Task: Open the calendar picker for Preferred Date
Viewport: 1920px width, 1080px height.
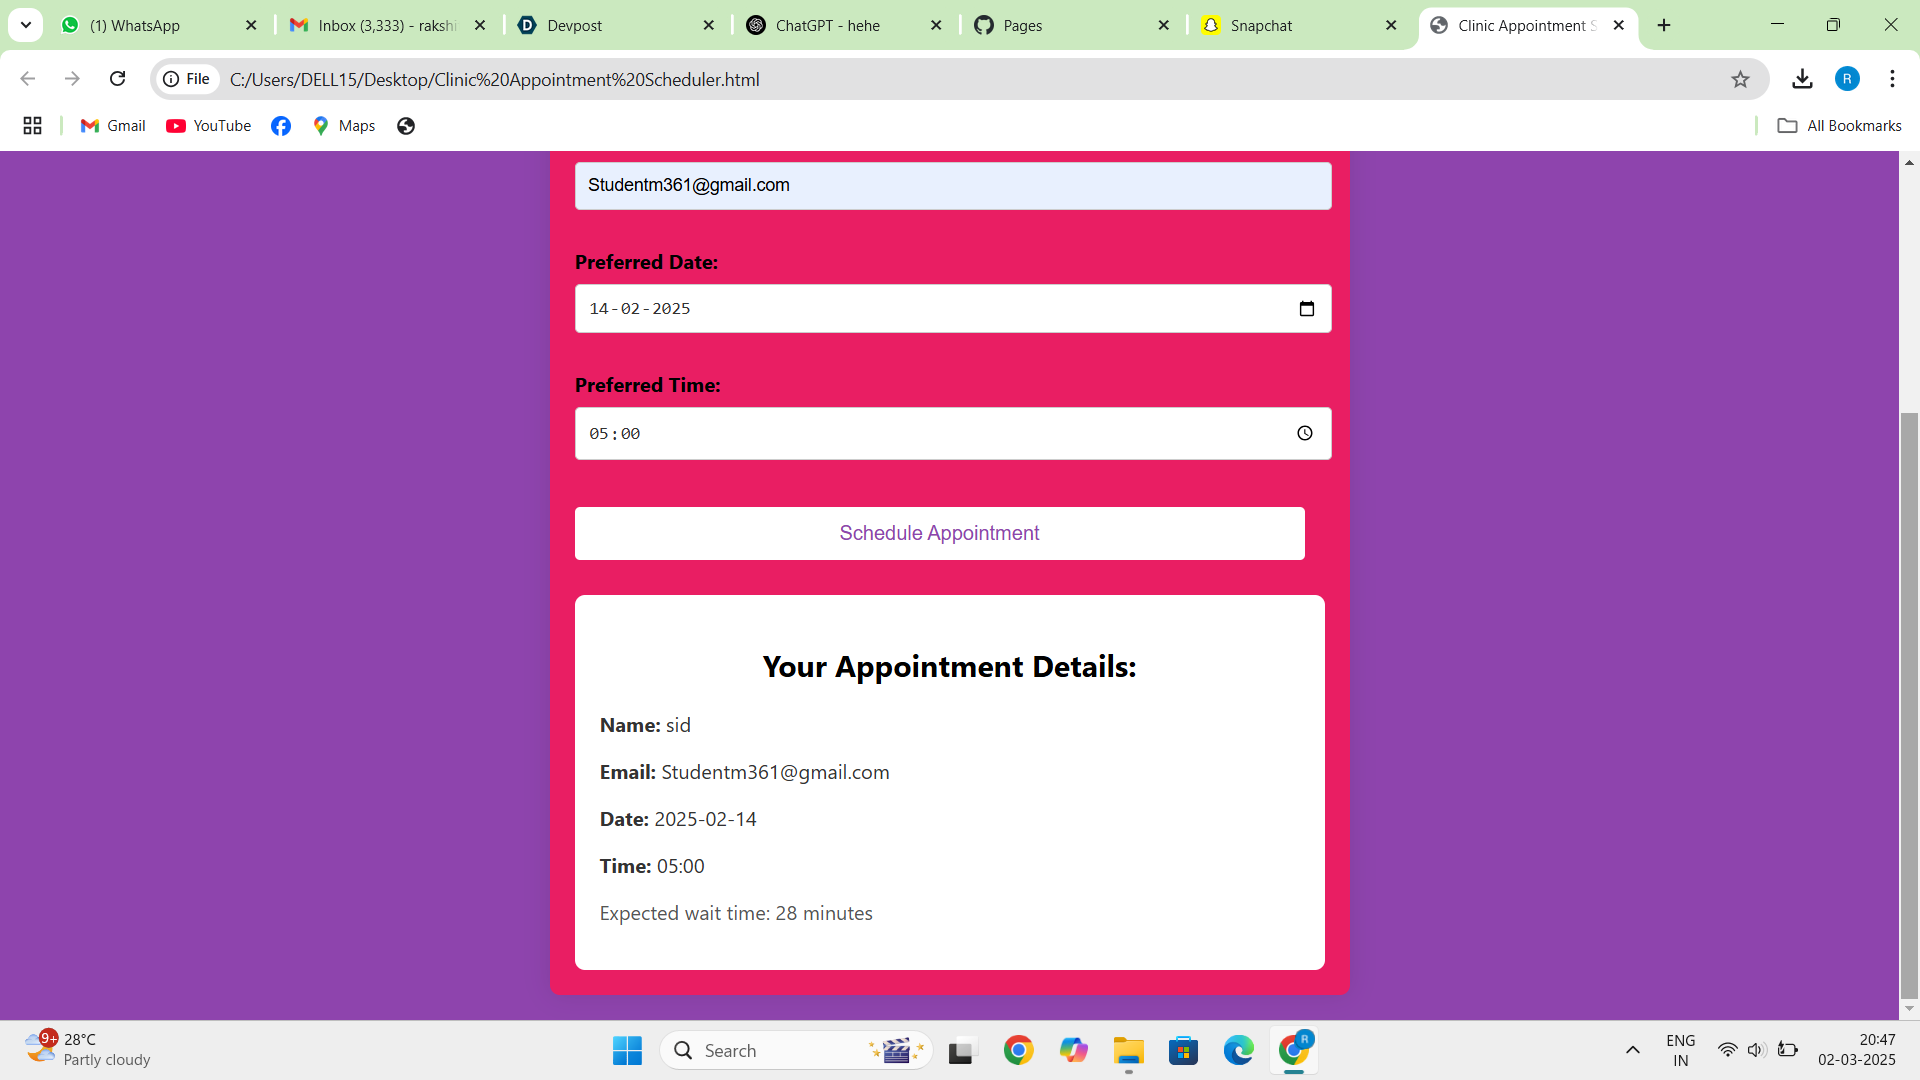Action: [x=1306, y=308]
